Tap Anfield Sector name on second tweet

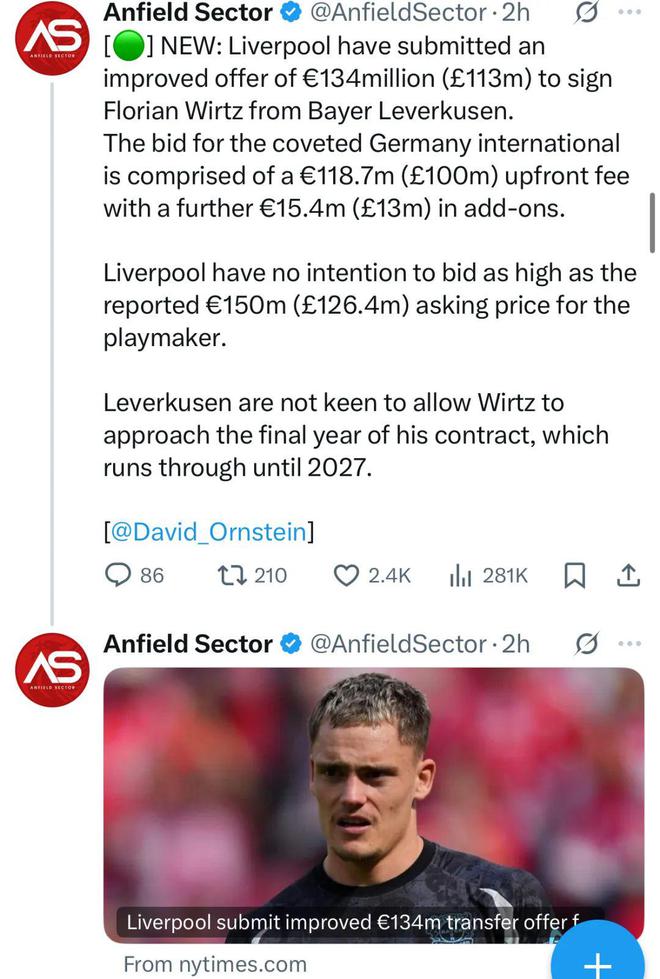click(x=188, y=644)
